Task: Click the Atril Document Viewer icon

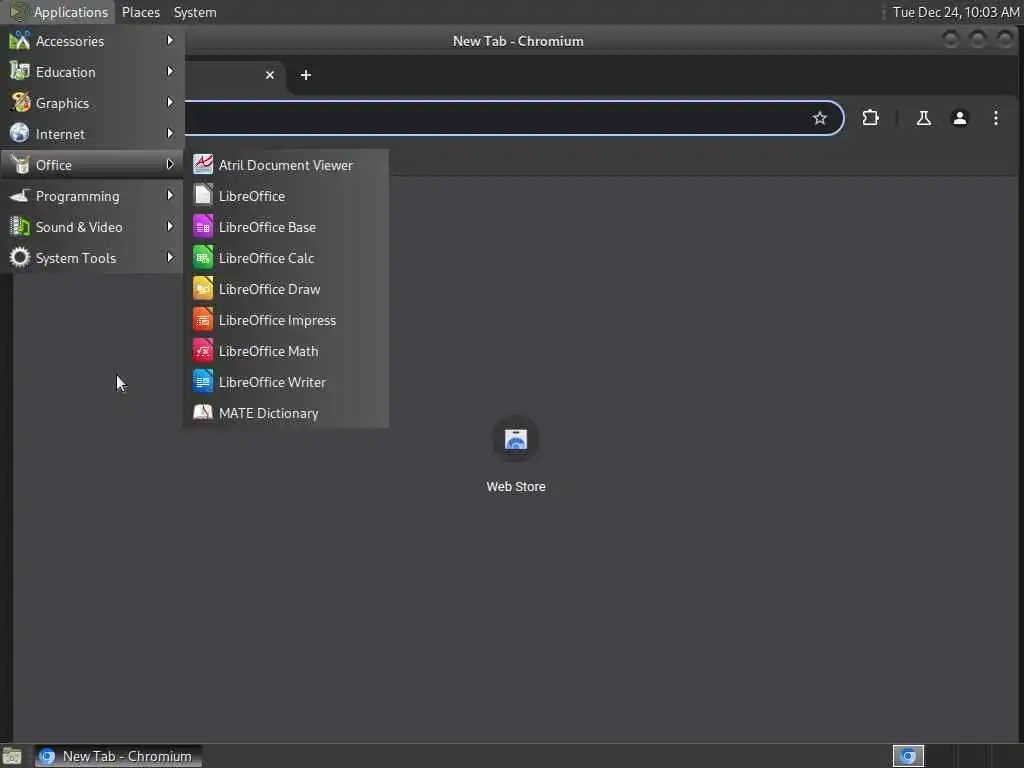Action: pyautogui.click(x=203, y=165)
